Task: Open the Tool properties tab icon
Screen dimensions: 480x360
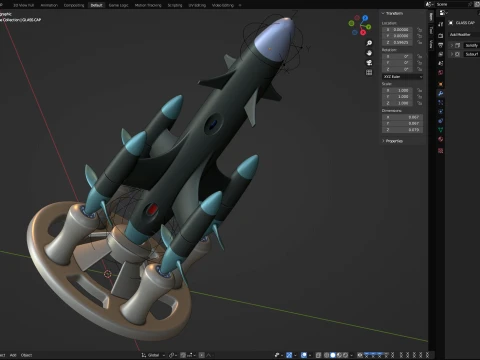Action: tap(441, 24)
